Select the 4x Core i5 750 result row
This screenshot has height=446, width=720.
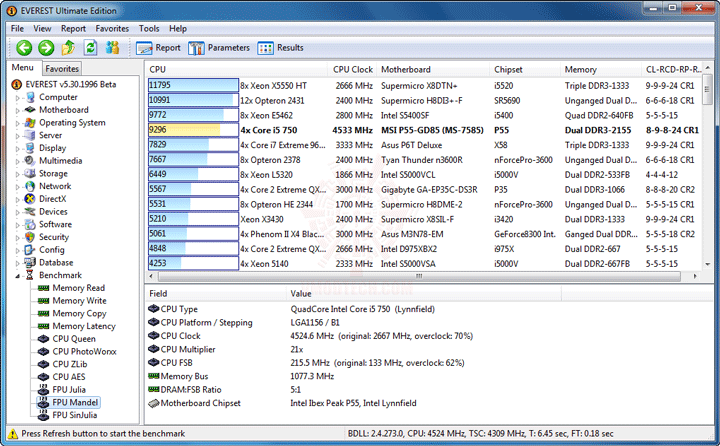423,130
